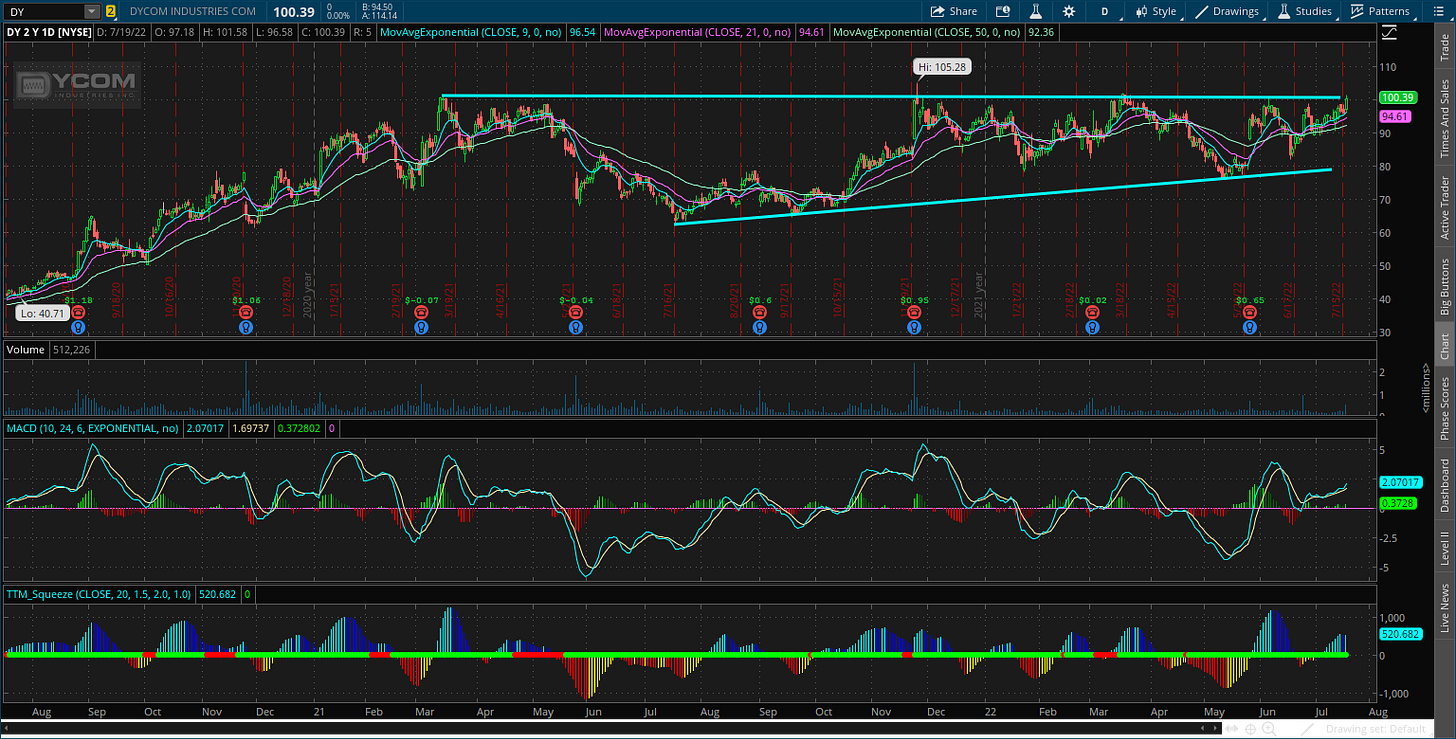This screenshot has width=1456, height=739.
Task: Click the MovAvgExponential (CLOSE, 50, 0, no) study label
Action: click(927, 32)
